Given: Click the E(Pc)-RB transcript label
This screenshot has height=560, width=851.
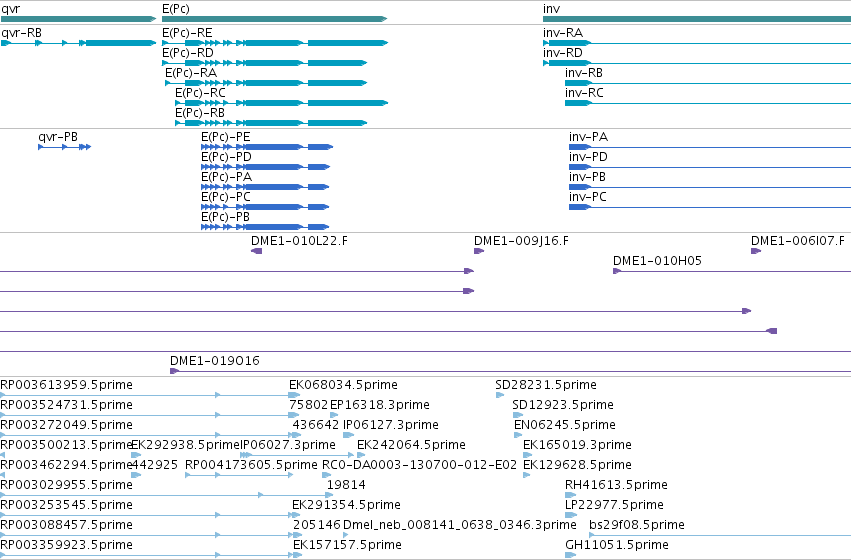Looking at the screenshot, I should [200, 113].
